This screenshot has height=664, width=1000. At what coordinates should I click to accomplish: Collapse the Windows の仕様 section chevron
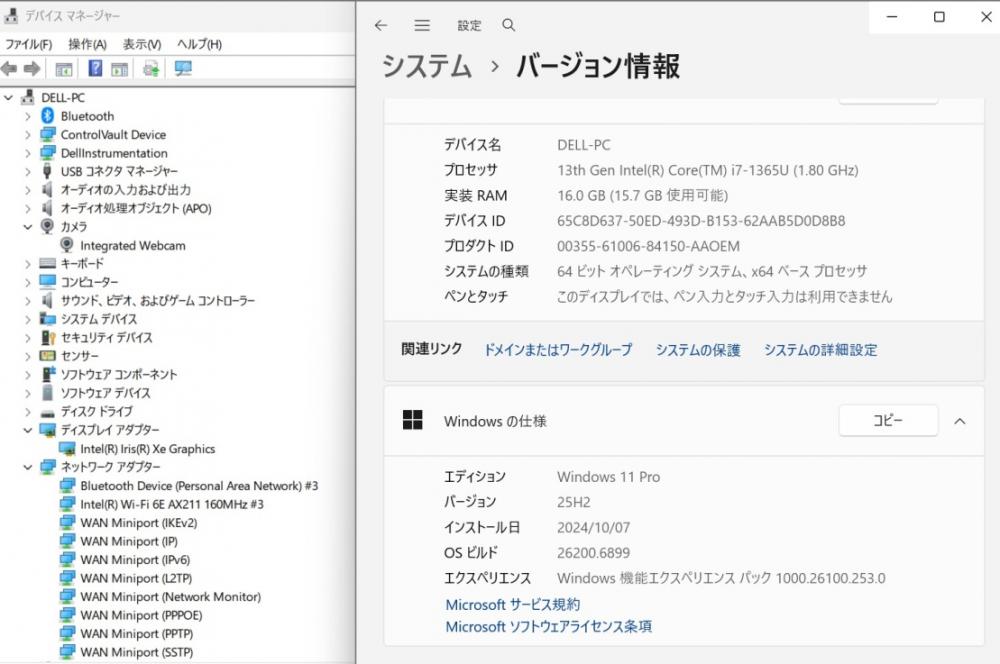point(959,421)
